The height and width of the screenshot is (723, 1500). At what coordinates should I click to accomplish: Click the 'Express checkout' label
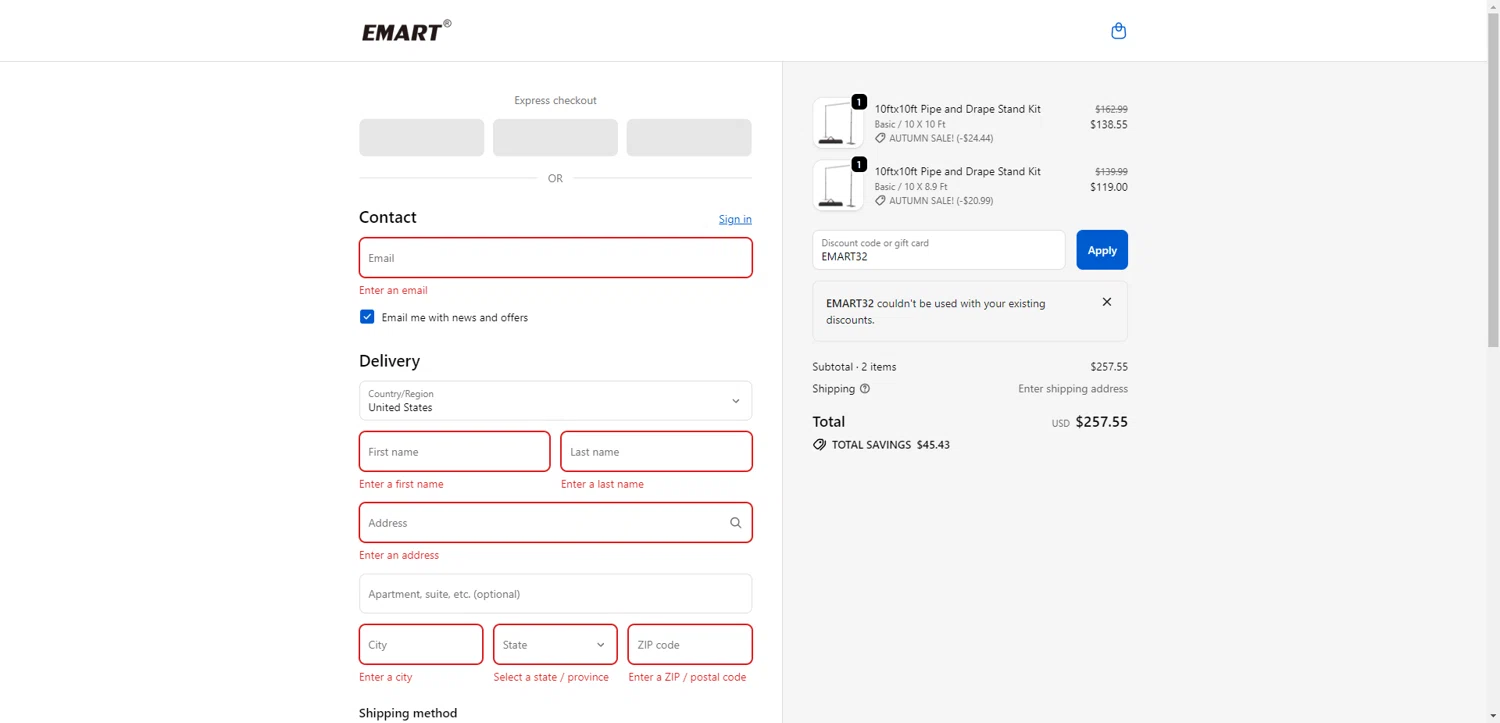coord(555,100)
